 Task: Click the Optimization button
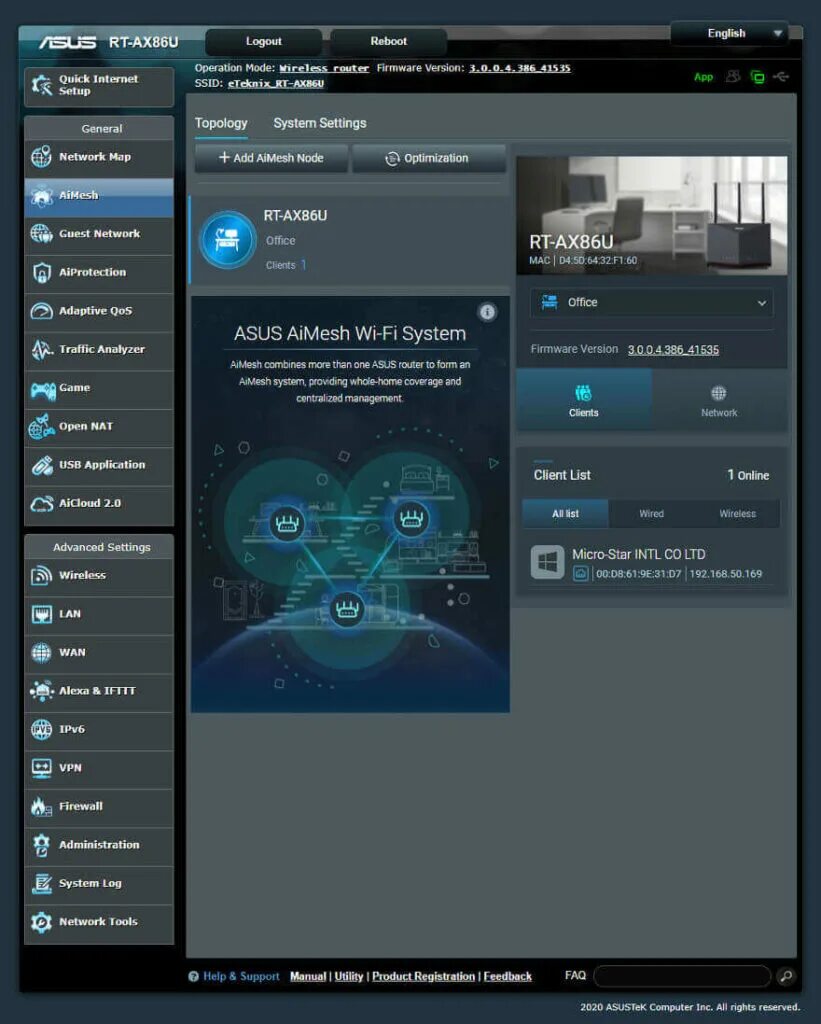pos(428,158)
